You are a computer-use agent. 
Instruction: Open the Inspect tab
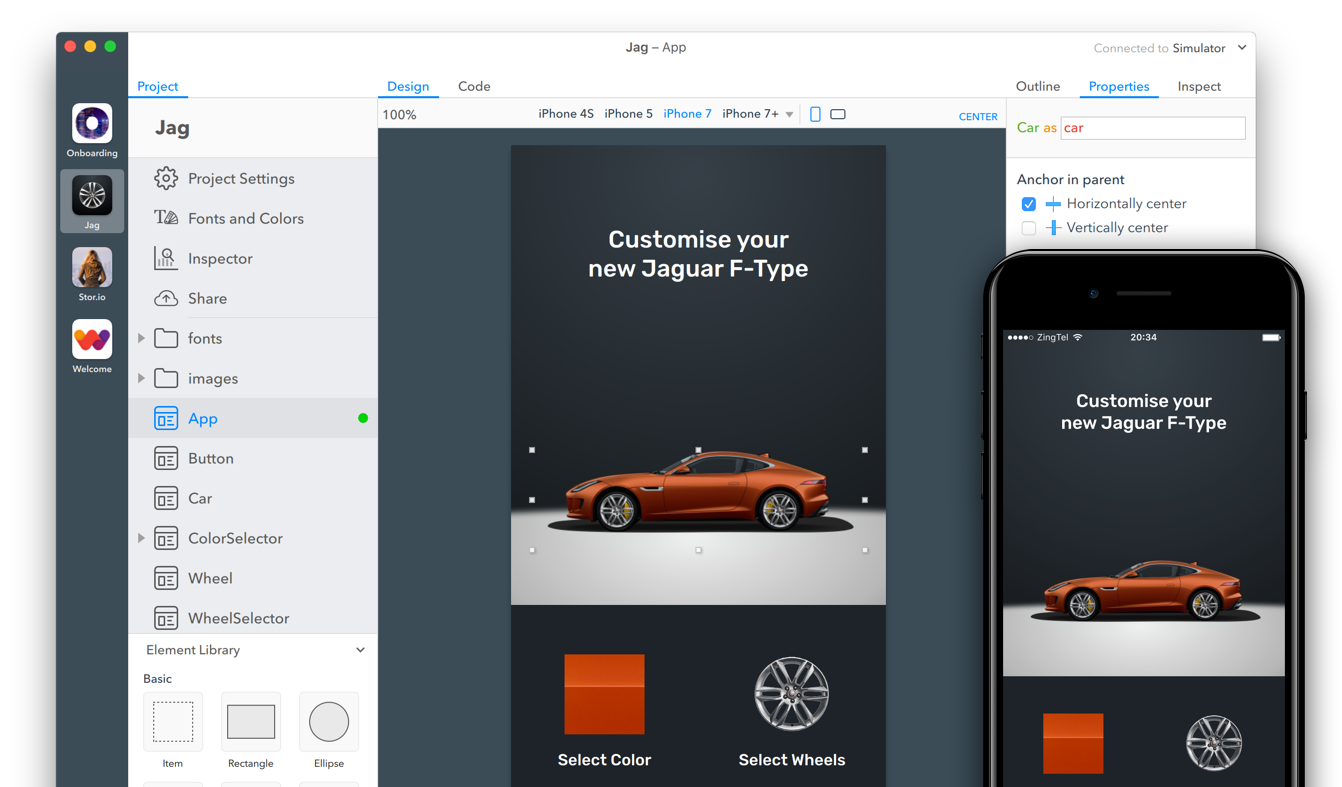1199,86
